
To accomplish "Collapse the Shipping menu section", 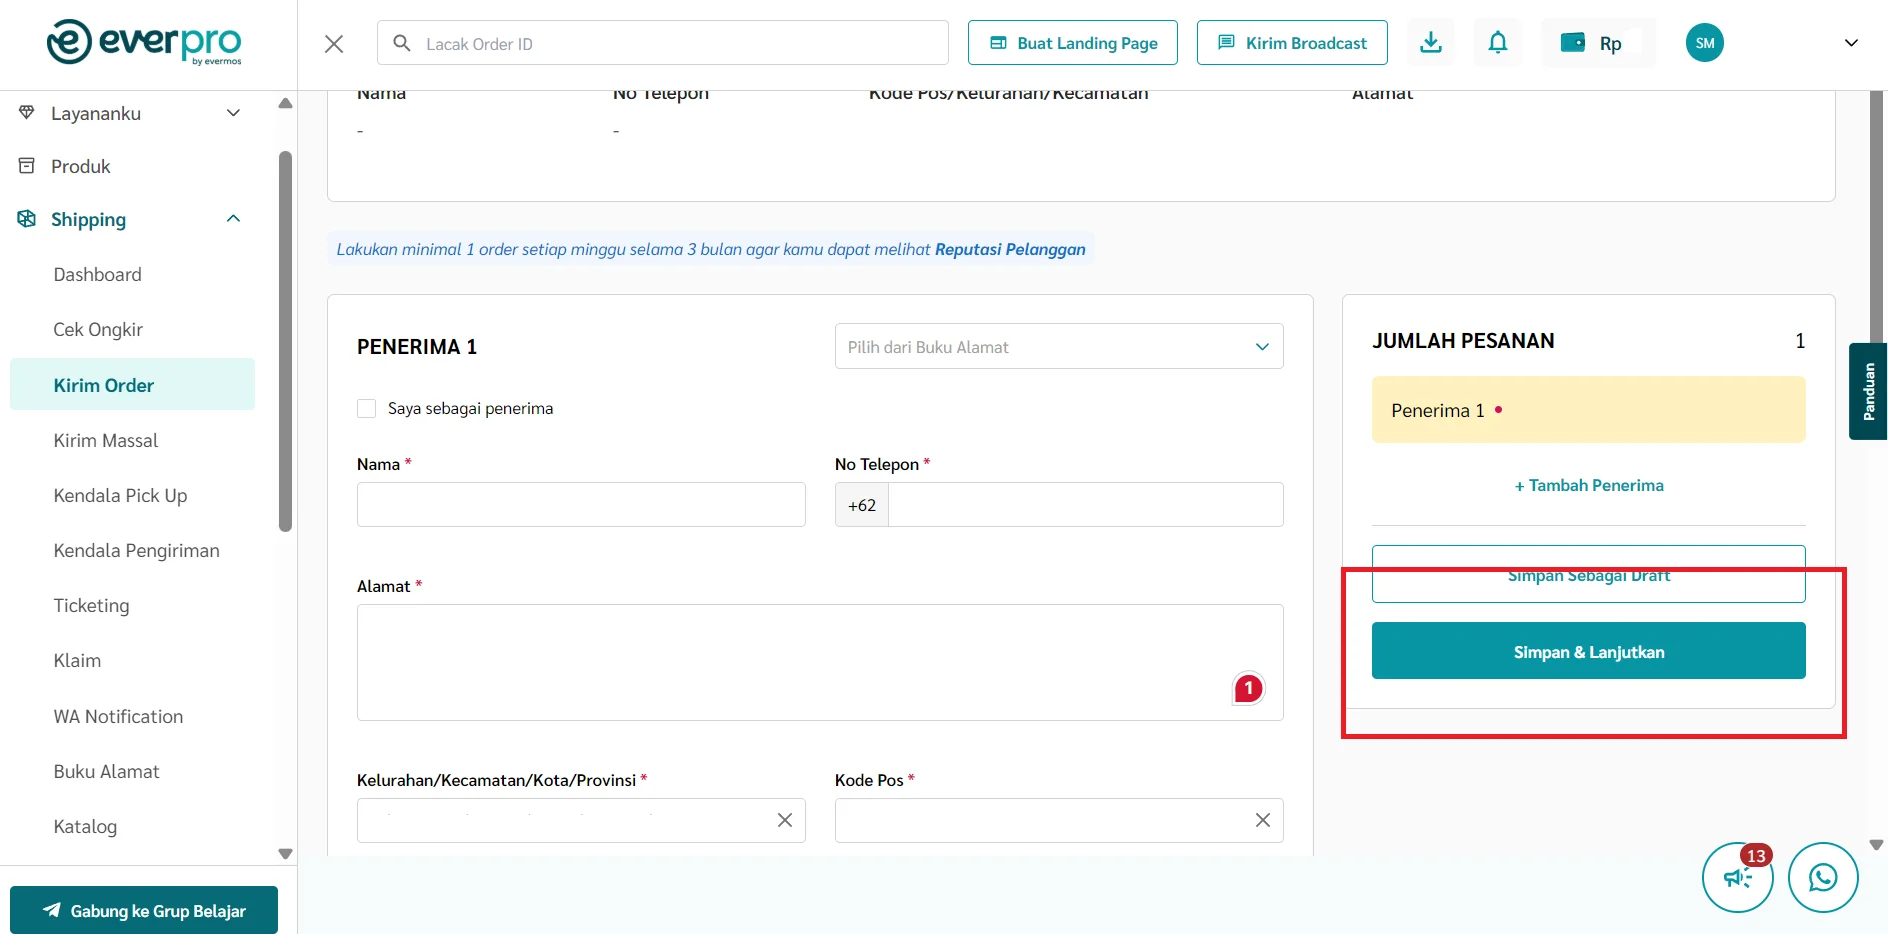I will (233, 219).
